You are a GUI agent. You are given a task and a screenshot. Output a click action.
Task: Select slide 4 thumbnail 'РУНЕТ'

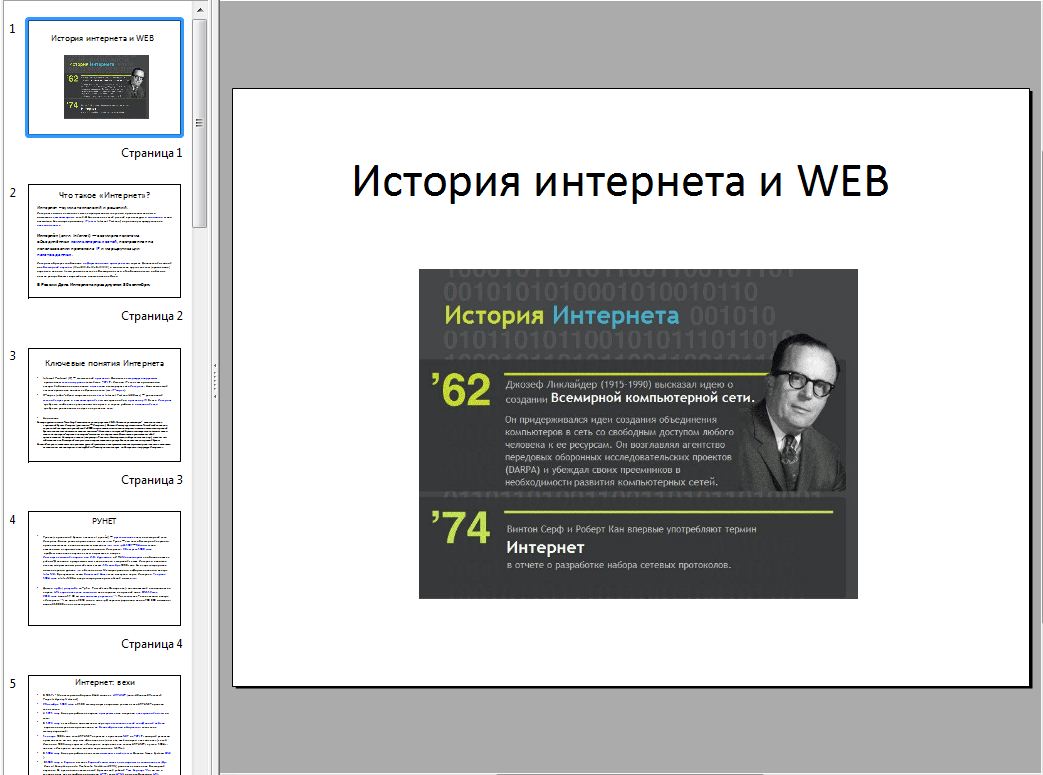click(104, 568)
